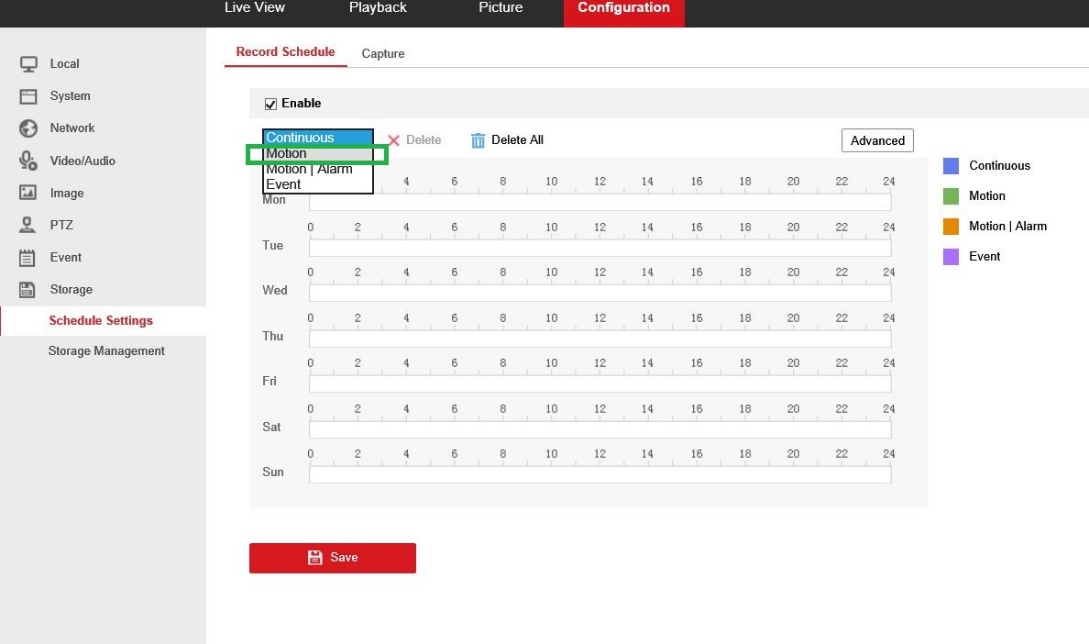Select Continuous in the record type list
The image size is (1089, 644).
click(317, 138)
